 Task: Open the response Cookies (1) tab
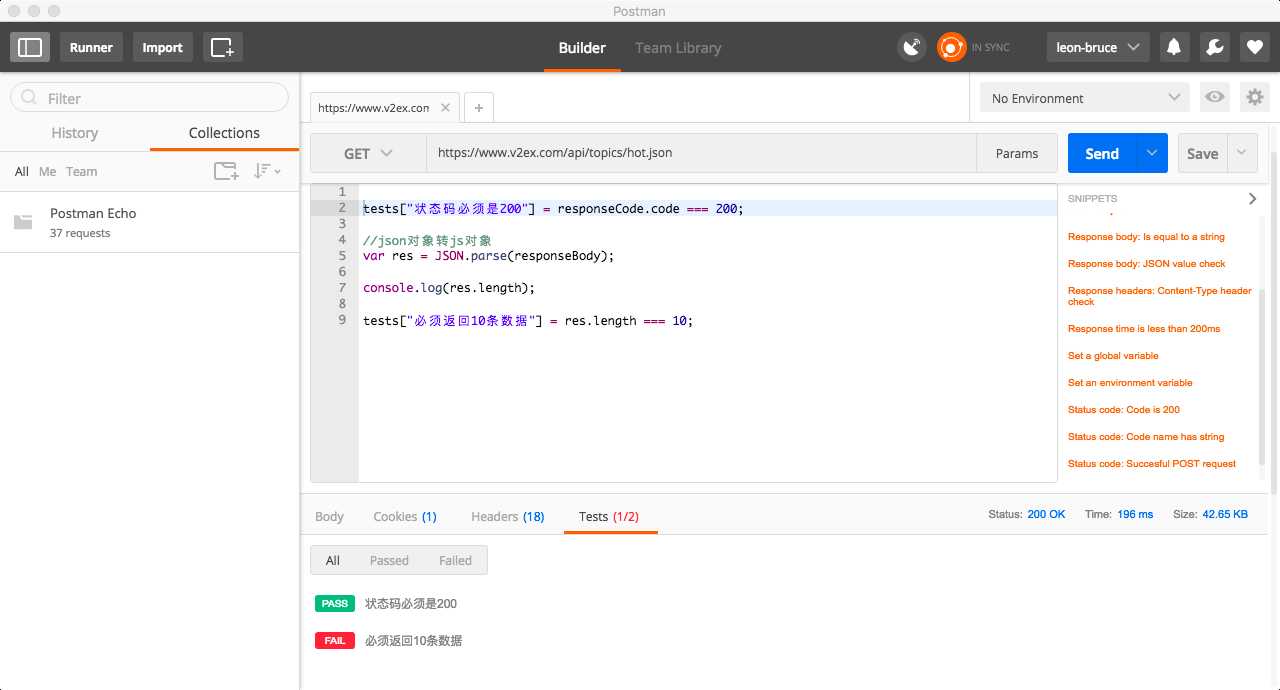(x=405, y=516)
